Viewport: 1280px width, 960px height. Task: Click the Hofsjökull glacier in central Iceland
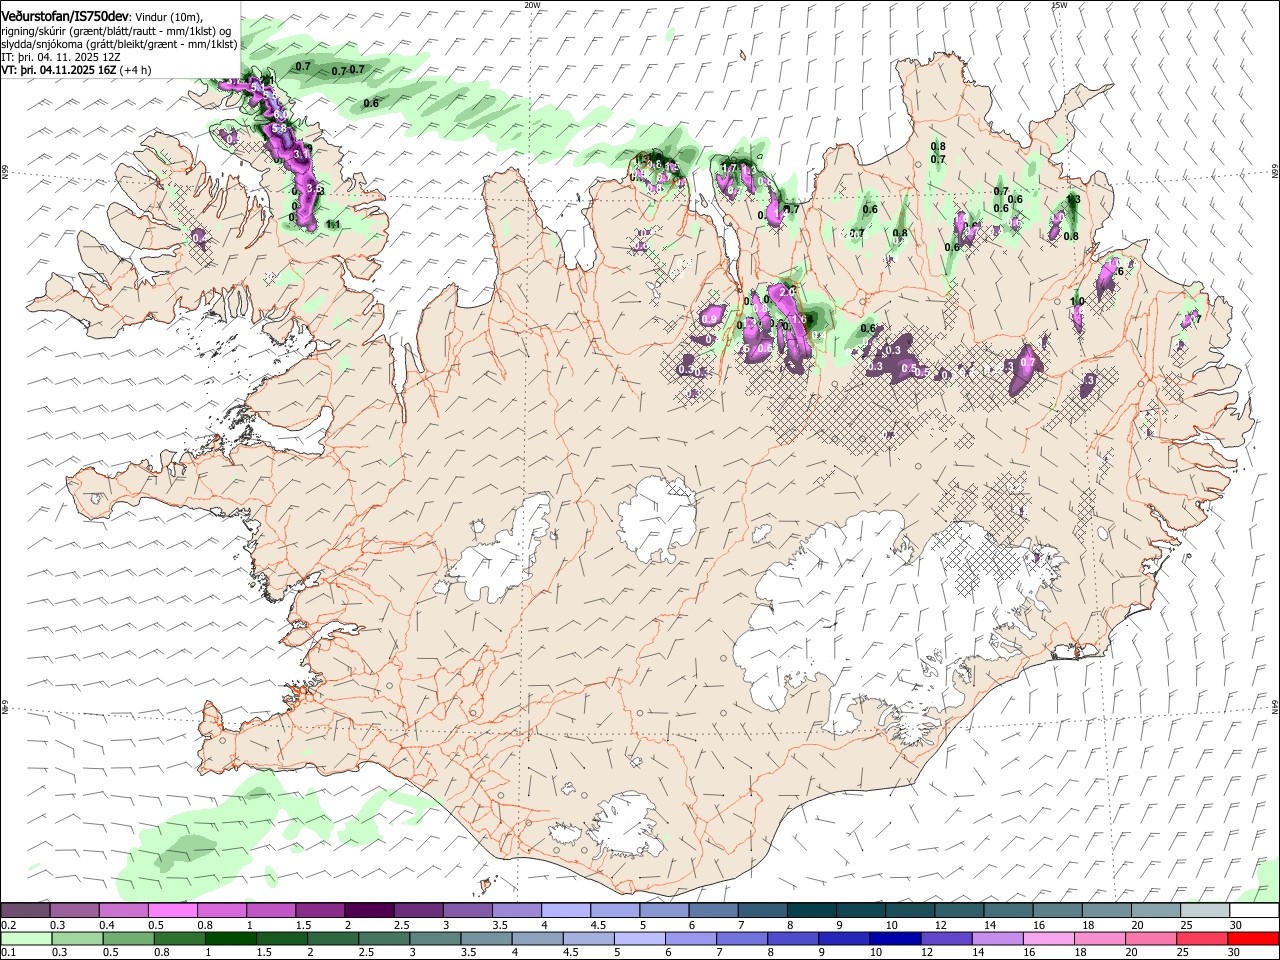point(658,518)
